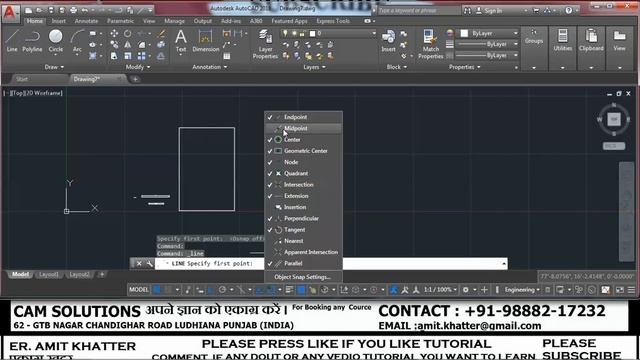
Task: Open the object color ByLayer swatch
Action: click(x=464, y=33)
